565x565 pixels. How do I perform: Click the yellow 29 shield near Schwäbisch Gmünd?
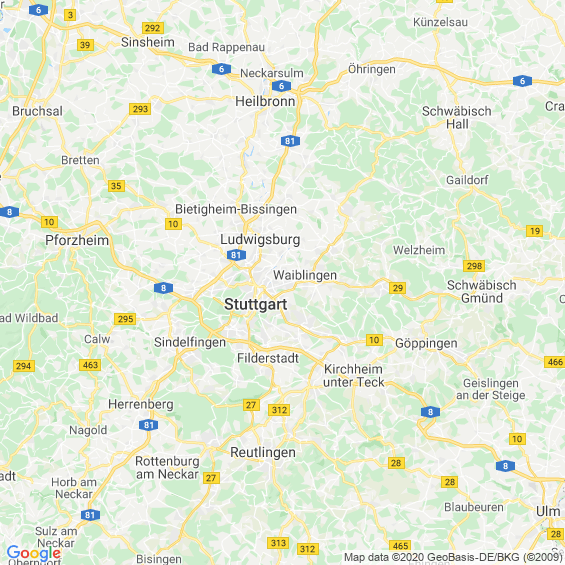(x=397, y=288)
